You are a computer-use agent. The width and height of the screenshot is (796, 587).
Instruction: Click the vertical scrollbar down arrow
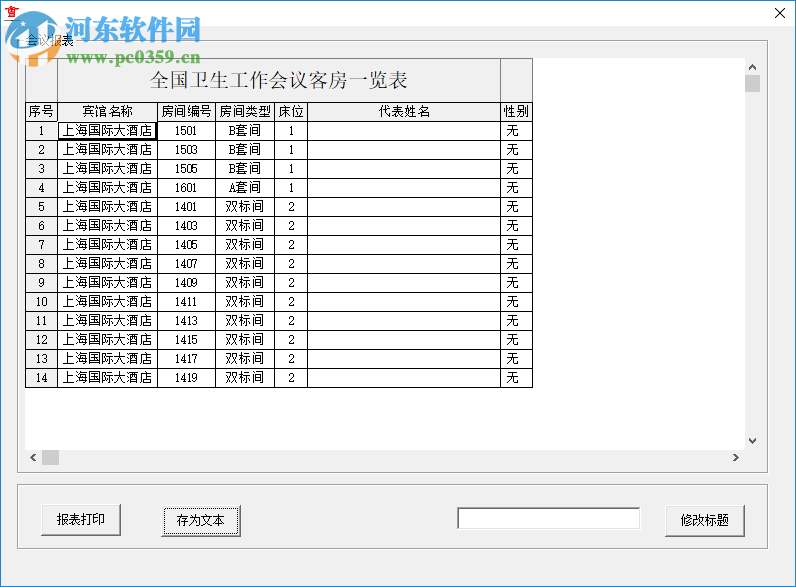click(x=752, y=441)
